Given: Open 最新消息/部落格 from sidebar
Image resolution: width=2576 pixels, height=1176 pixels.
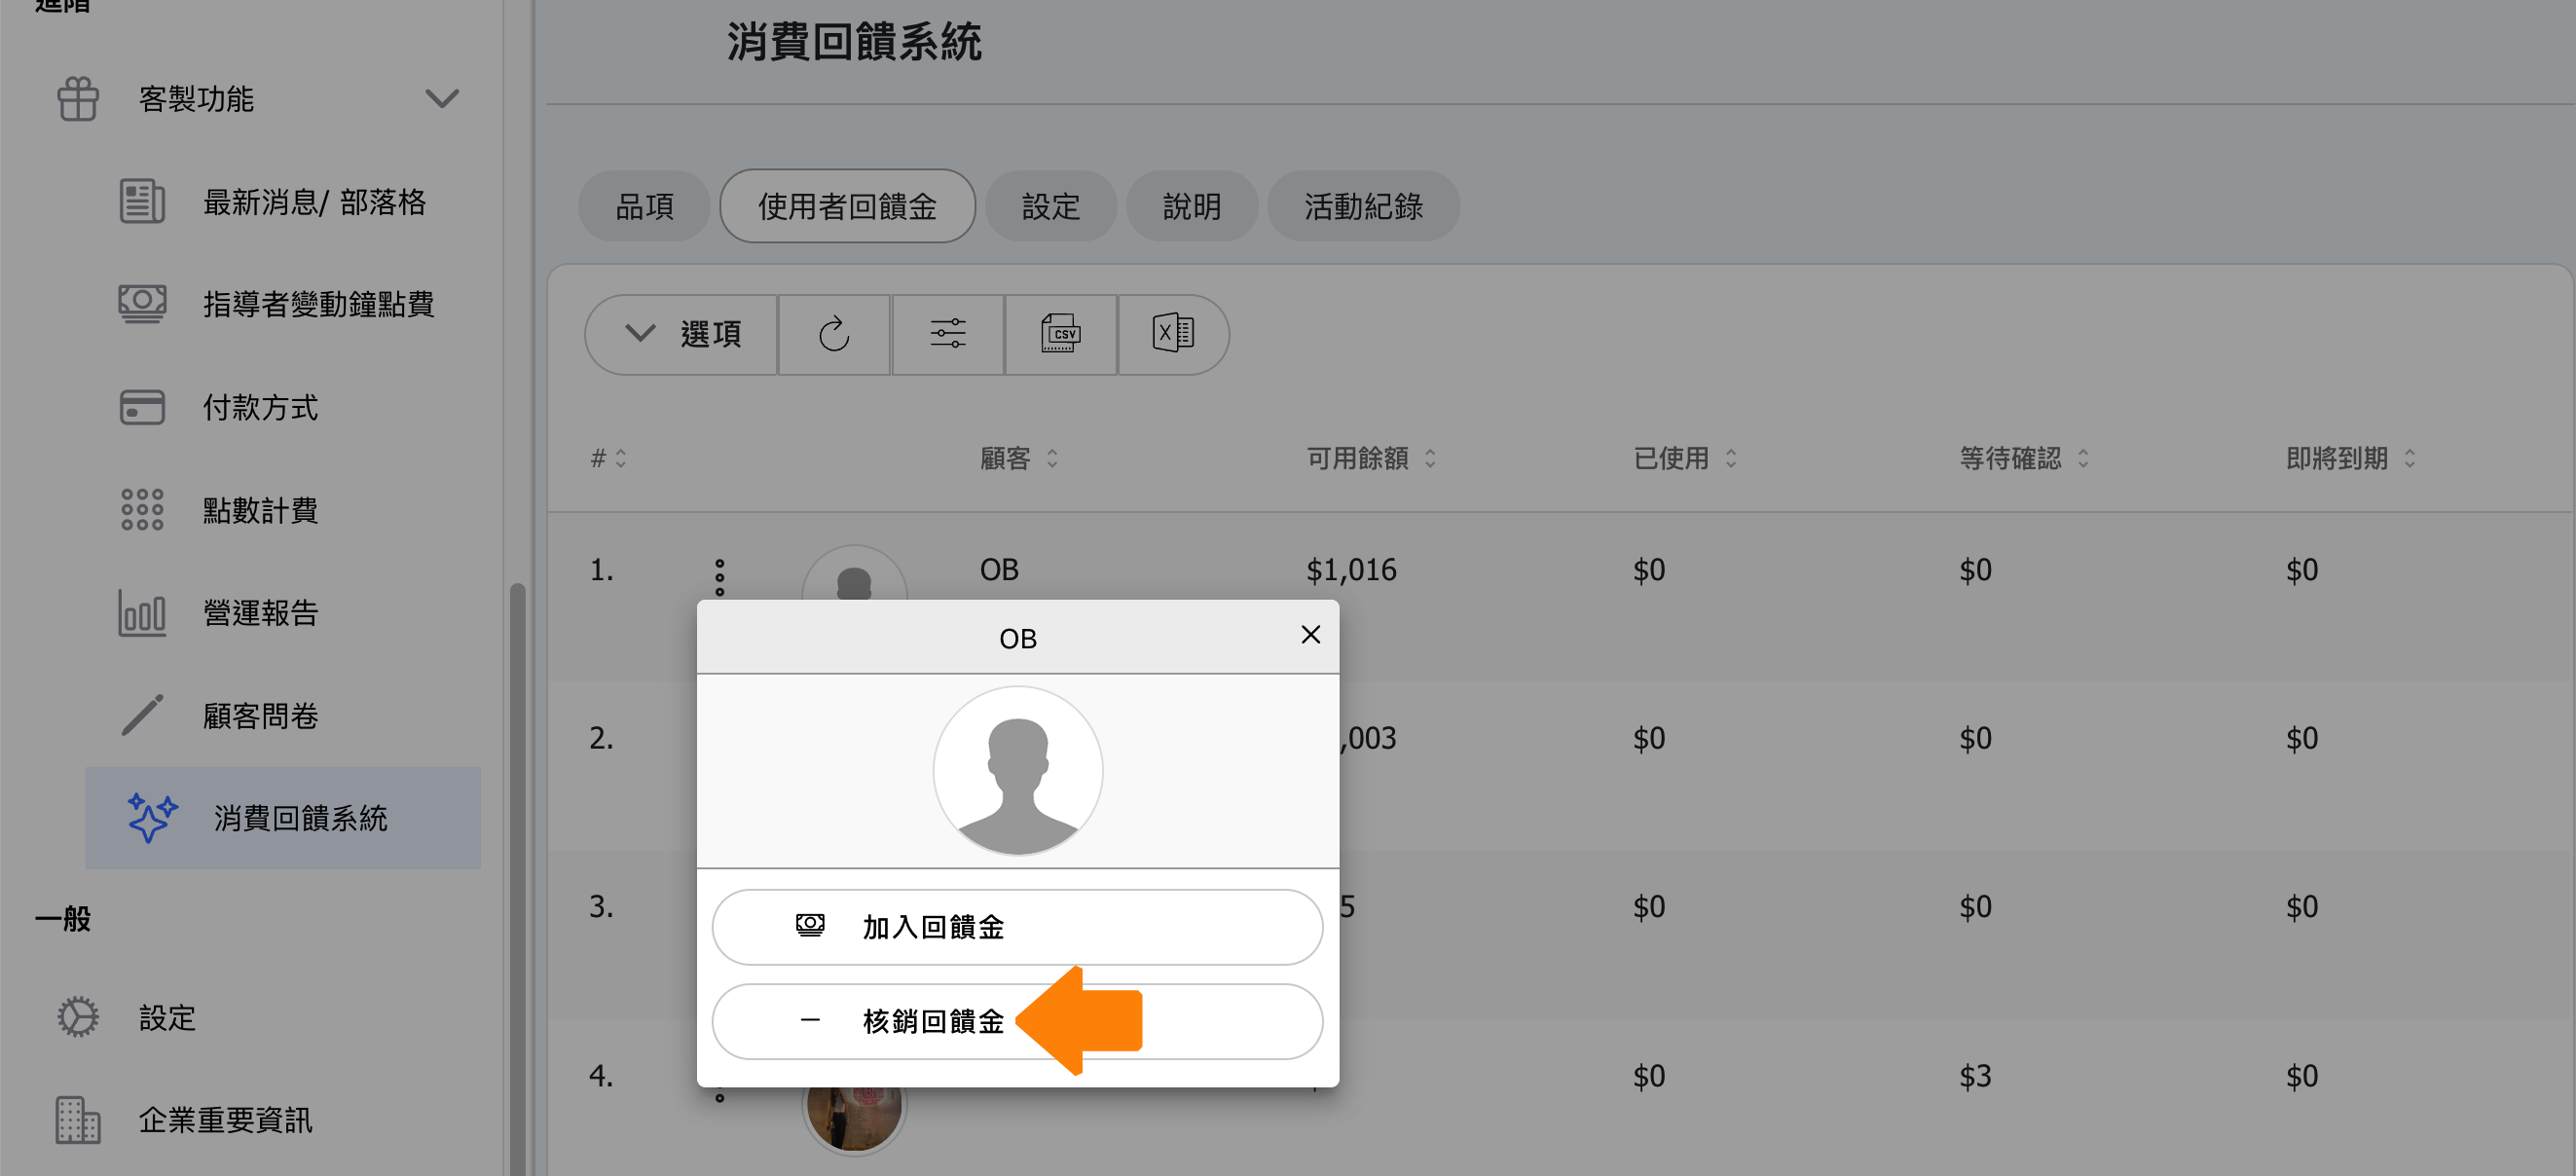Looking at the screenshot, I should (314, 202).
